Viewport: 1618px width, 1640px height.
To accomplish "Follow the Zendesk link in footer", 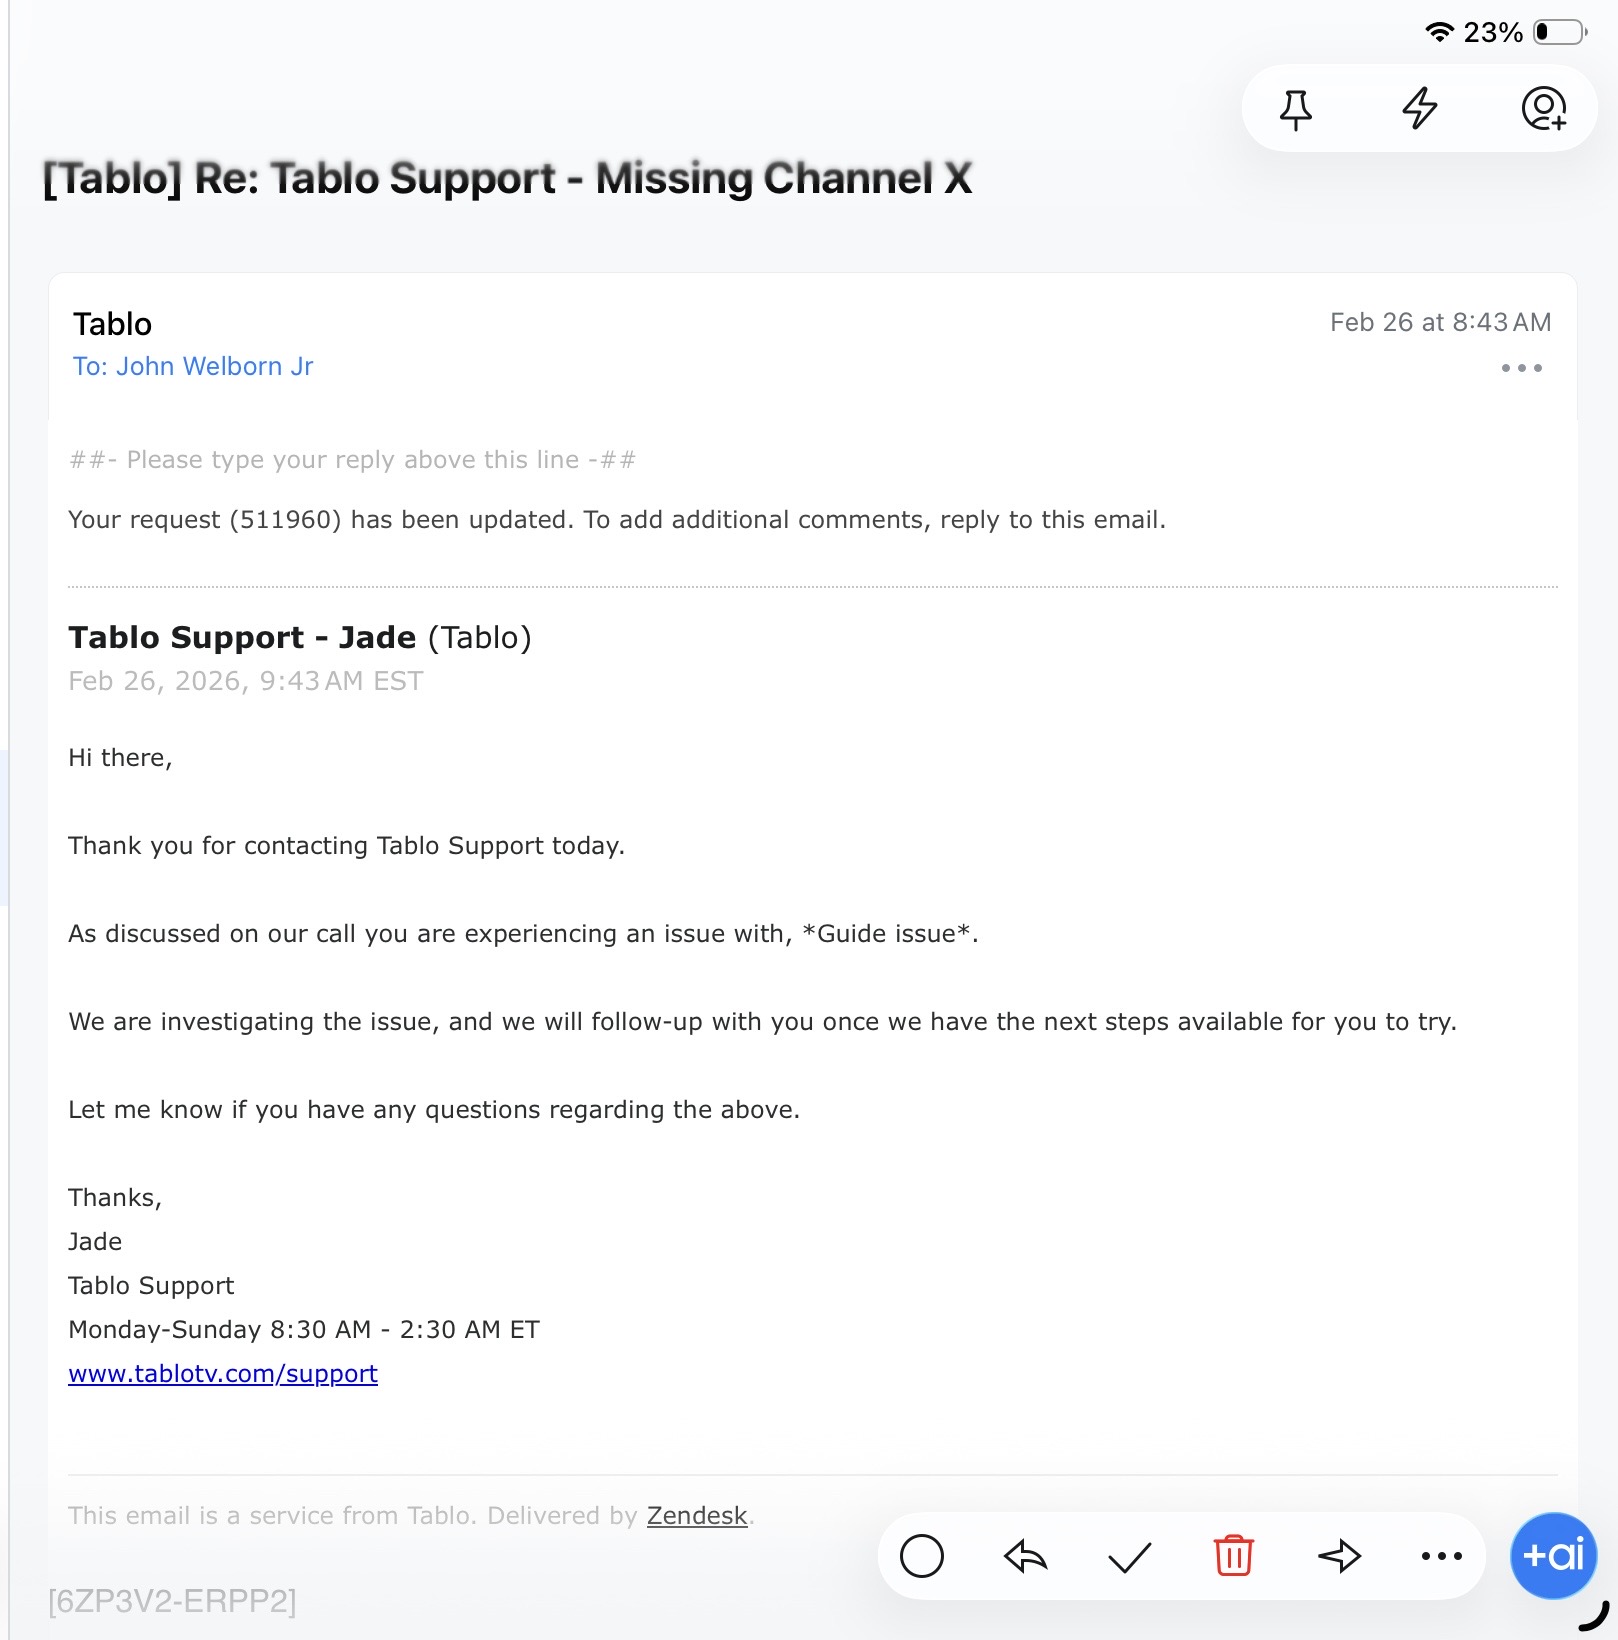I will (x=697, y=1516).
